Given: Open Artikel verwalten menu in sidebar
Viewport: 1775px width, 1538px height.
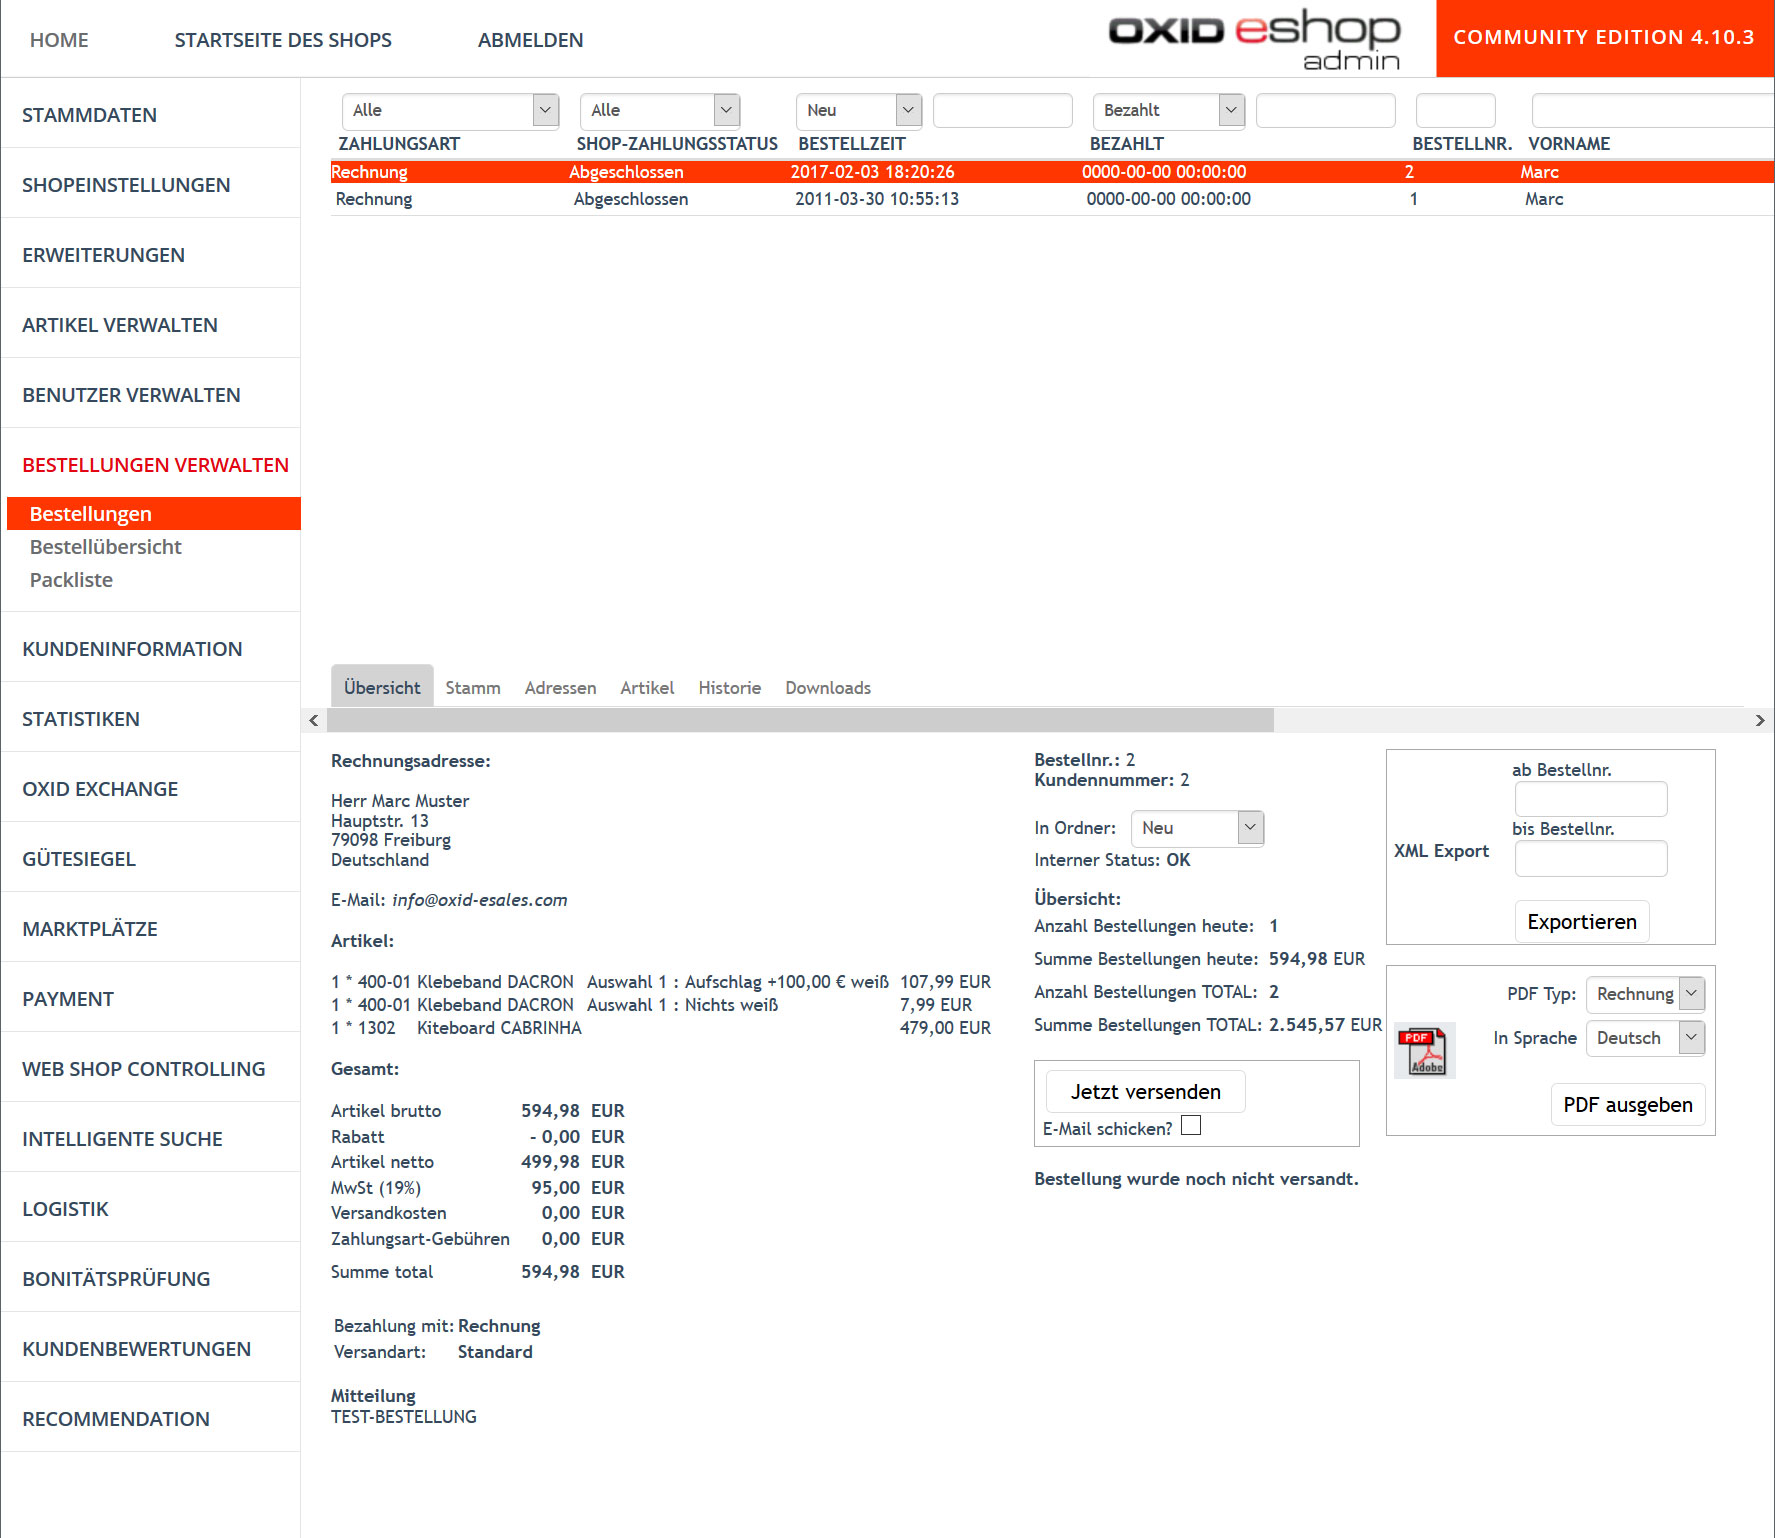Looking at the screenshot, I should (120, 325).
